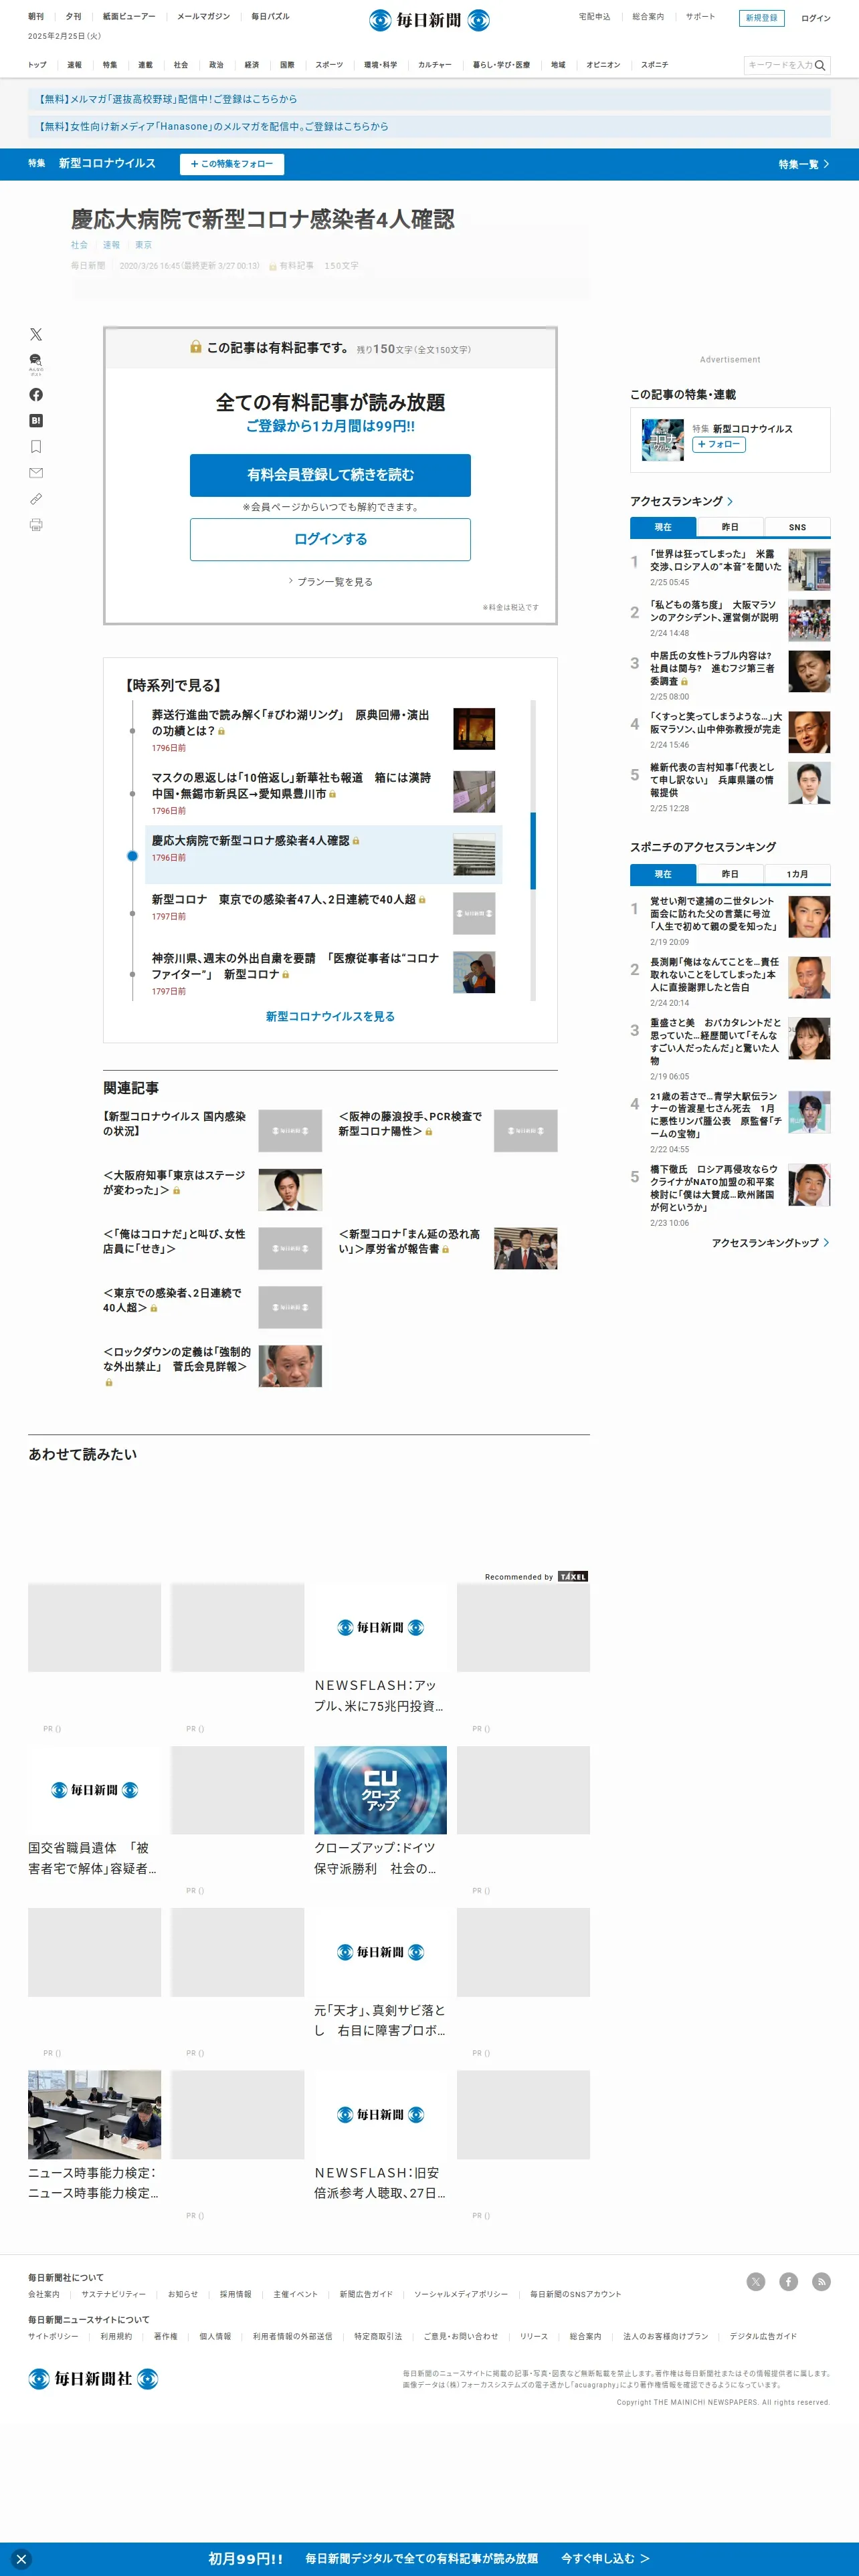The height and width of the screenshot is (2576, 859).
Task: Select 昨日 tab in Sponichi ranking
Action: point(730,874)
